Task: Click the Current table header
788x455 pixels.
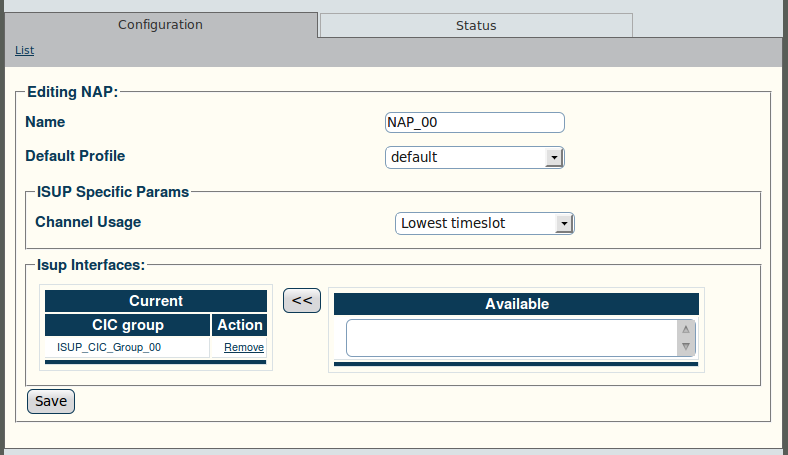Action: 156,301
